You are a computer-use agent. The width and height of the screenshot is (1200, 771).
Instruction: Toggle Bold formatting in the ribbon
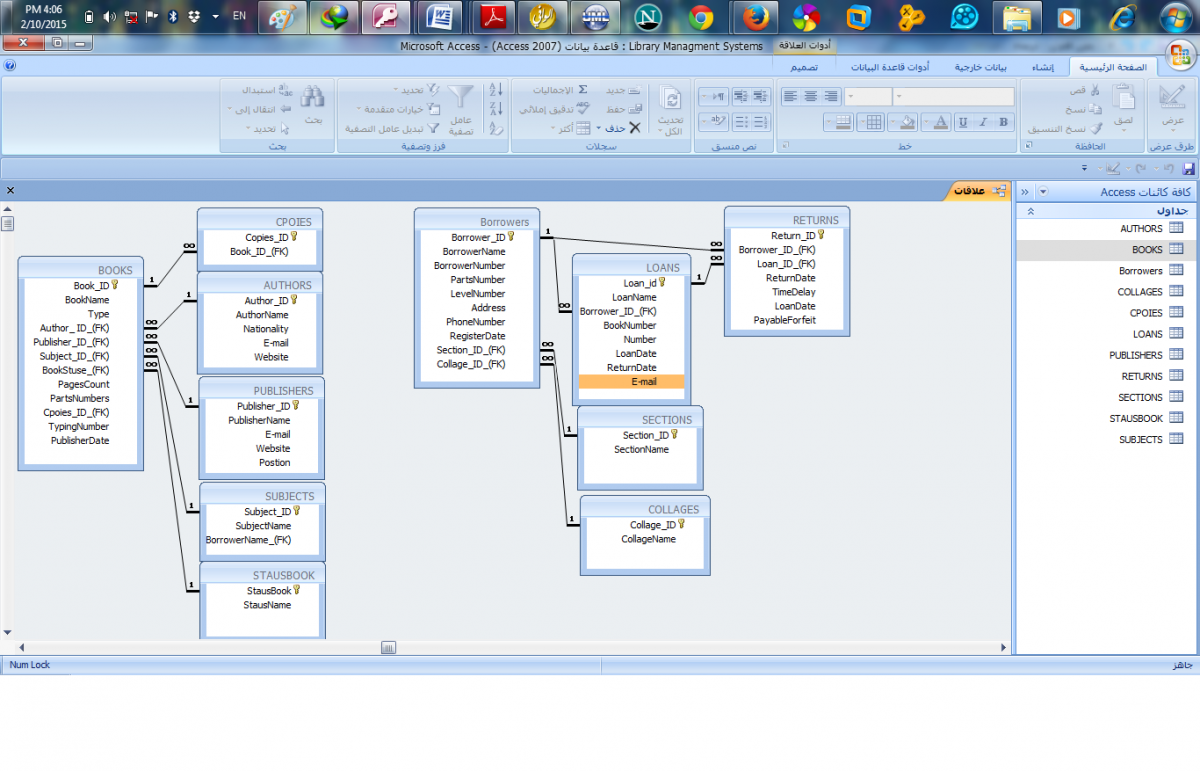1003,122
